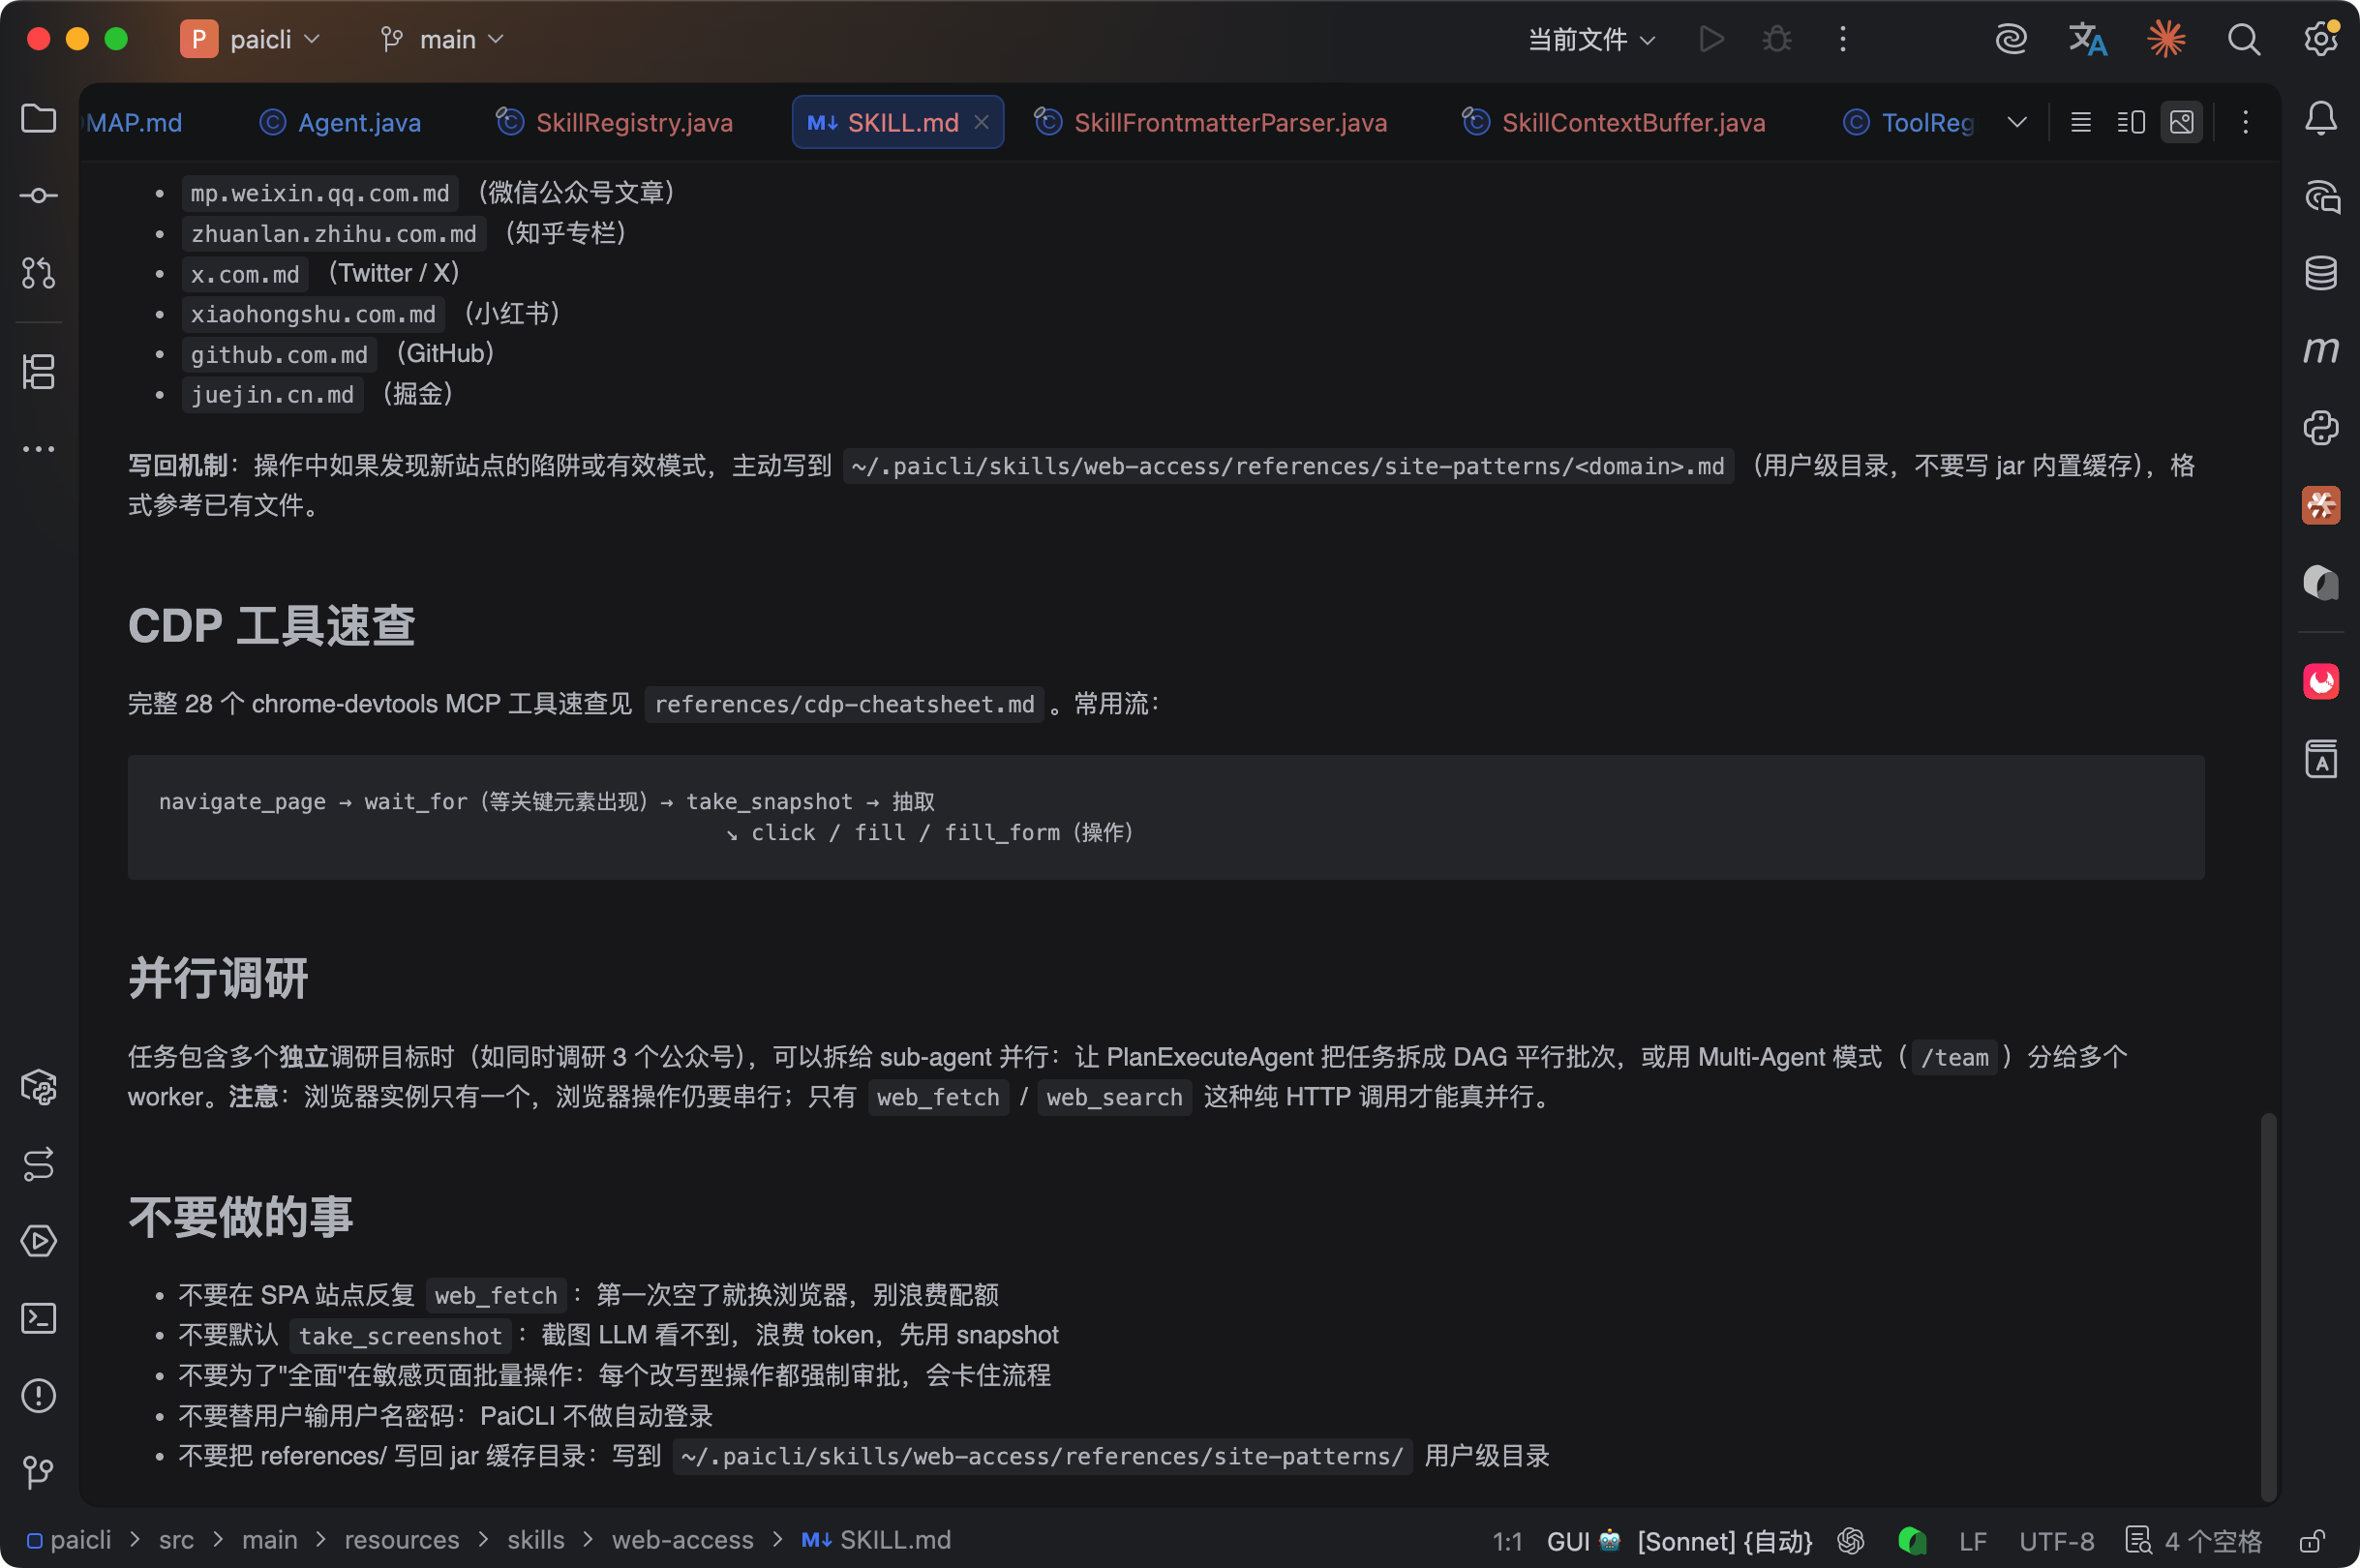The image size is (2360, 1568).
Task: Close the SKILL.md tab
Action: (x=982, y=122)
